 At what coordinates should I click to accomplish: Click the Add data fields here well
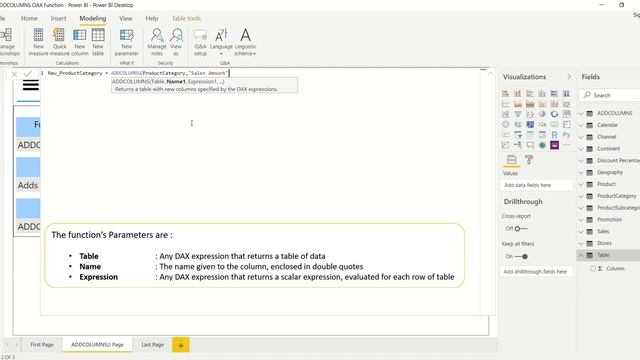coord(536,185)
